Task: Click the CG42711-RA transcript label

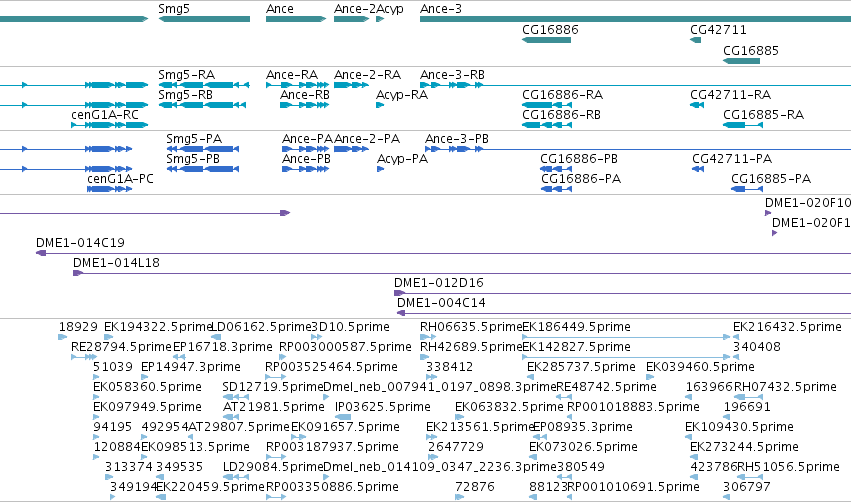Action: click(731, 94)
